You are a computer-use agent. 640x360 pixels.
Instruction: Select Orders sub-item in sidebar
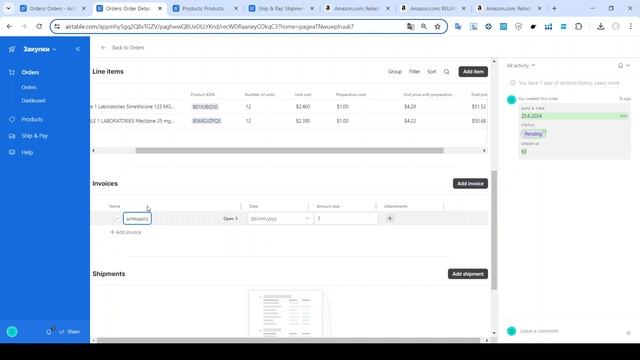(29, 87)
